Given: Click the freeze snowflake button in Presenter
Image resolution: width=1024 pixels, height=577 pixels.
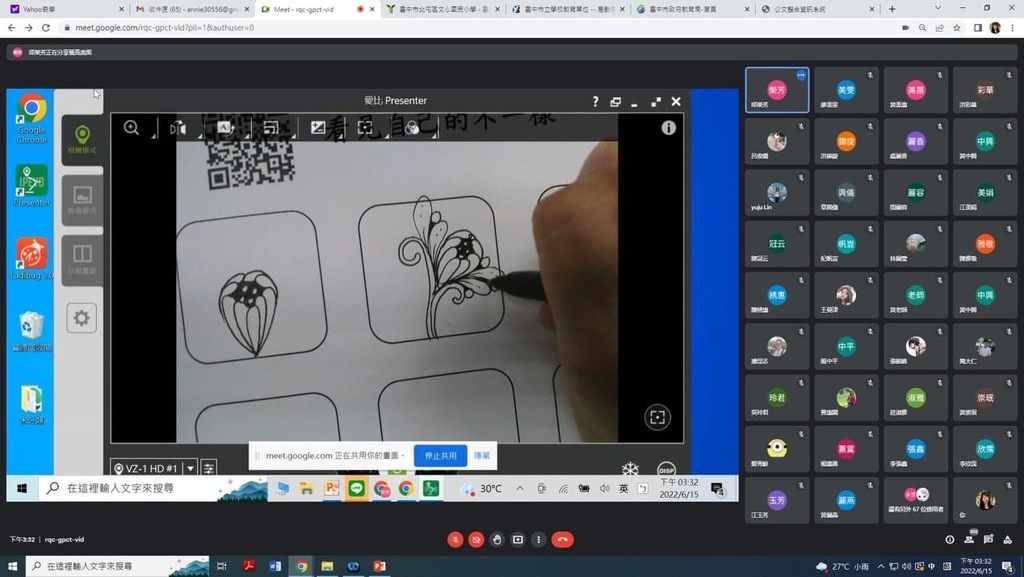Looking at the screenshot, I should 630,469.
